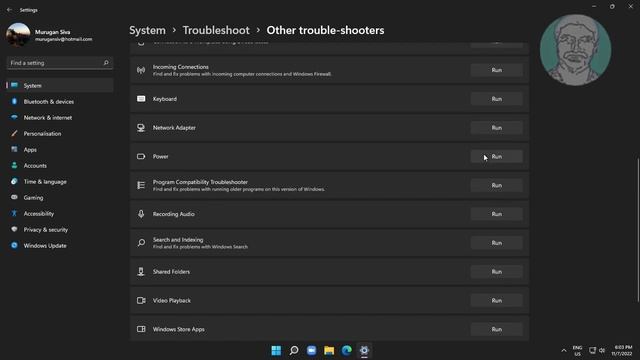Image resolution: width=640 pixels, height=360 pixels.
Task: Run the Incoming Connections troubleshooter
Action: click(496, 70)
